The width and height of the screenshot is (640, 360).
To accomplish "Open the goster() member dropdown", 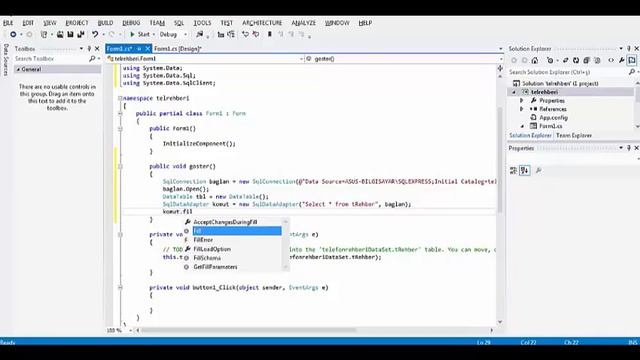I will 501,59.
